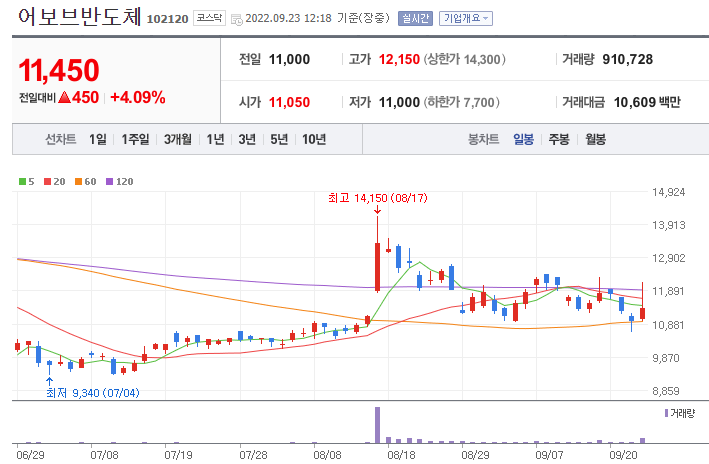Screen dimensions: 709x464
Task: Select the 1일 line chart period
Action: pos(98,139)
